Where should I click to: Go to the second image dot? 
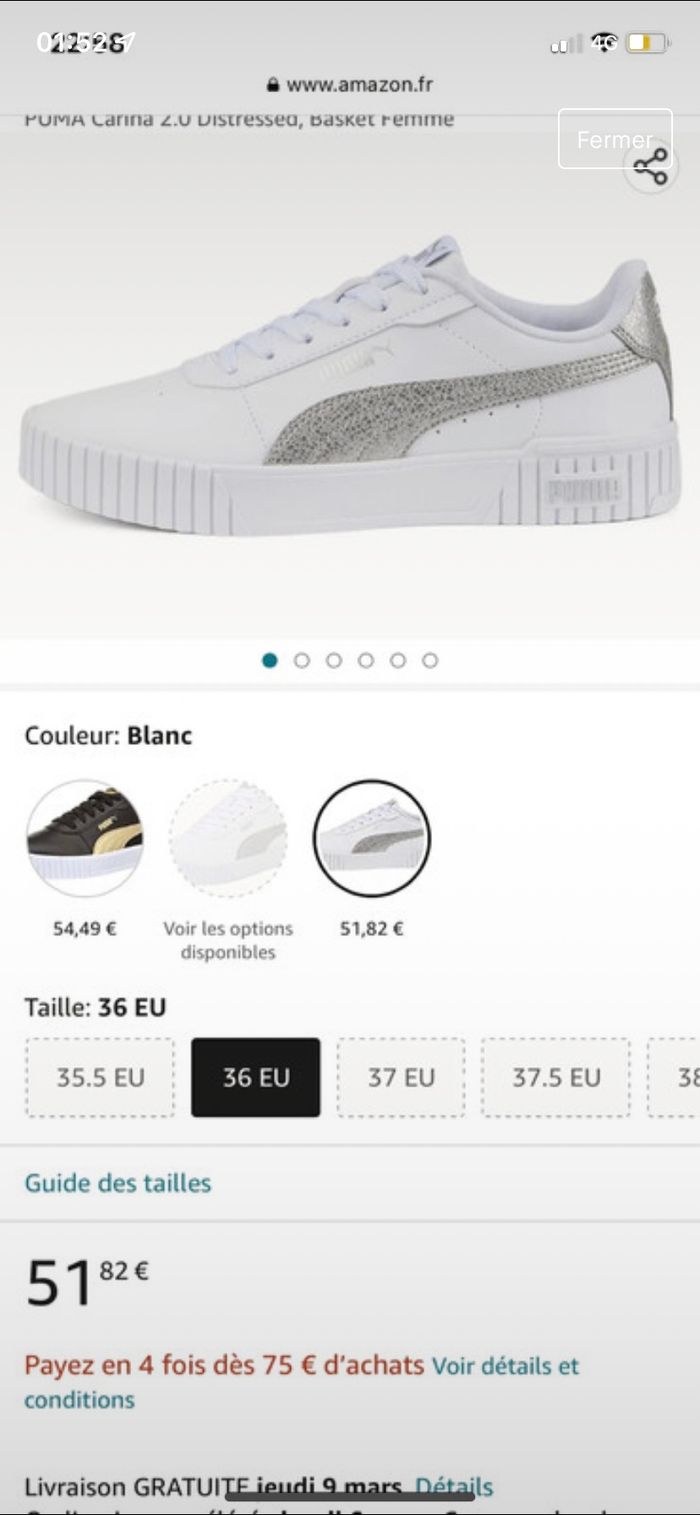click(302, 660)
